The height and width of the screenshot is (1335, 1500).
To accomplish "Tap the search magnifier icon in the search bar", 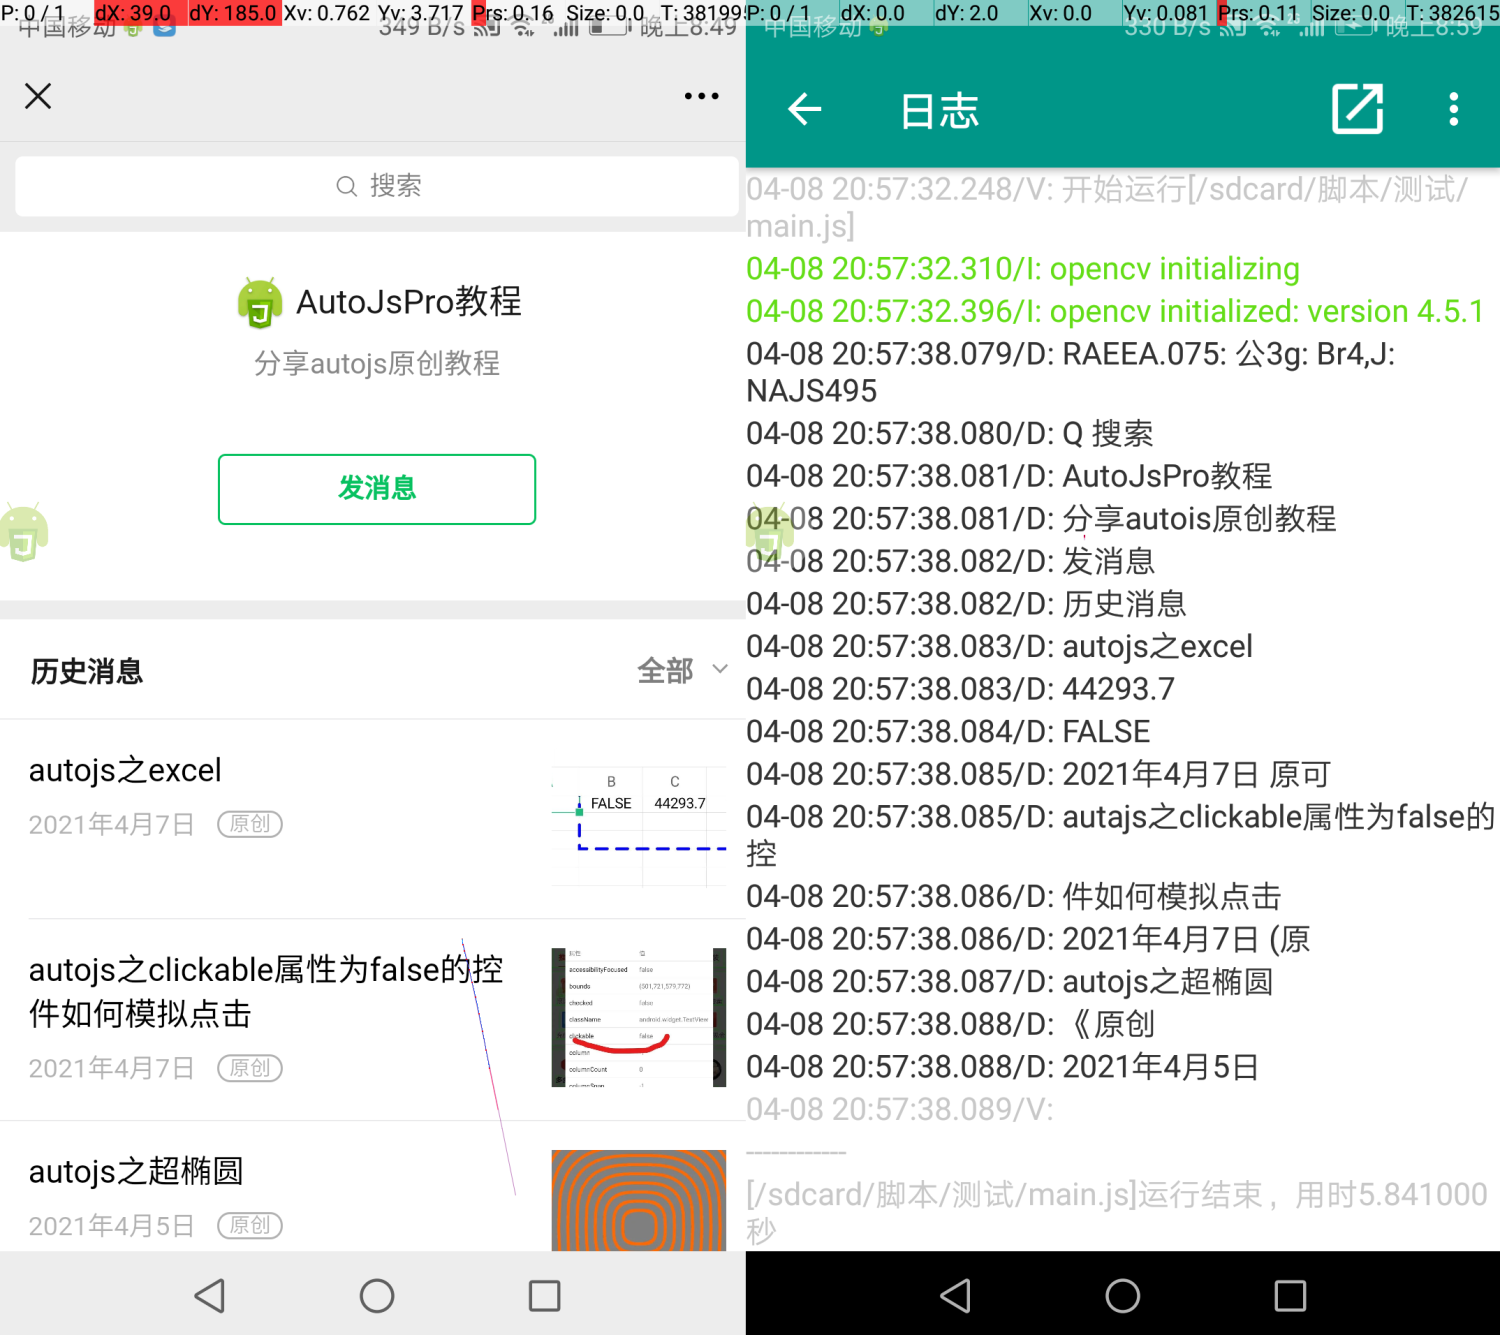I will click(x=345, y=186).
